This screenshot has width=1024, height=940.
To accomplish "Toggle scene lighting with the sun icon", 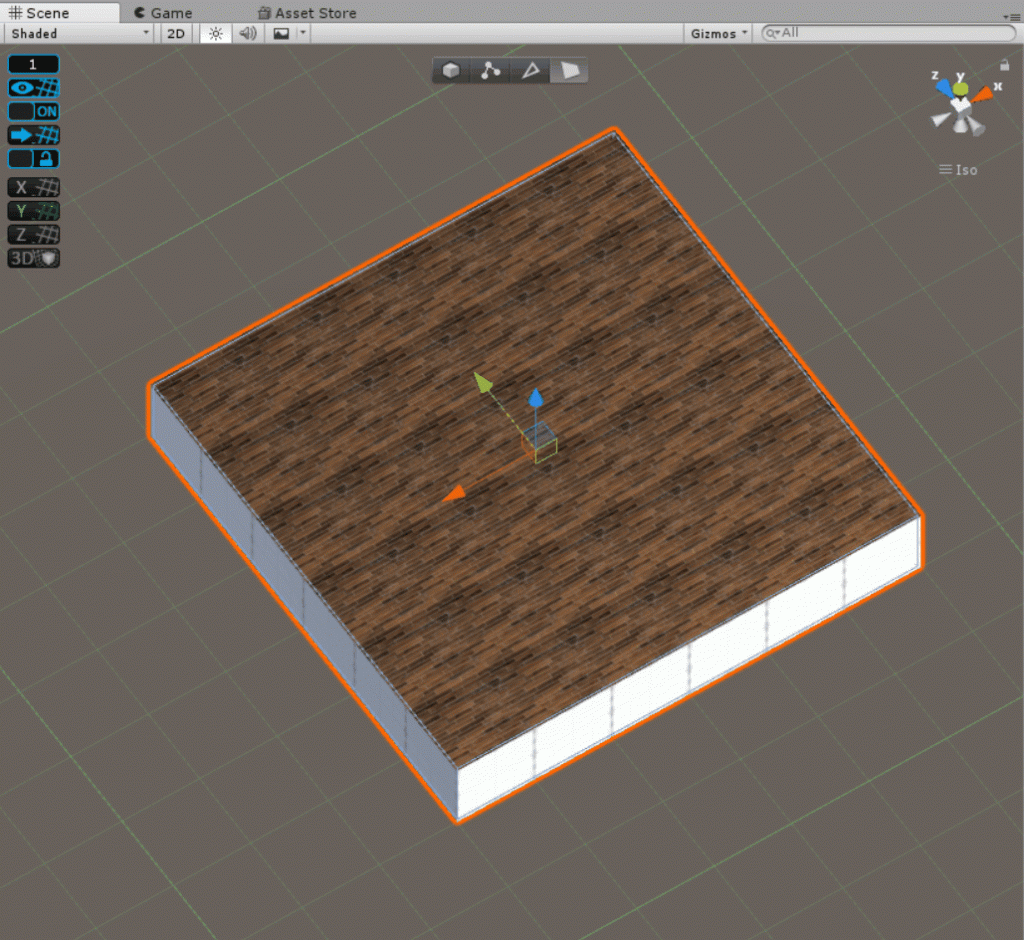I will coord(215,33).
